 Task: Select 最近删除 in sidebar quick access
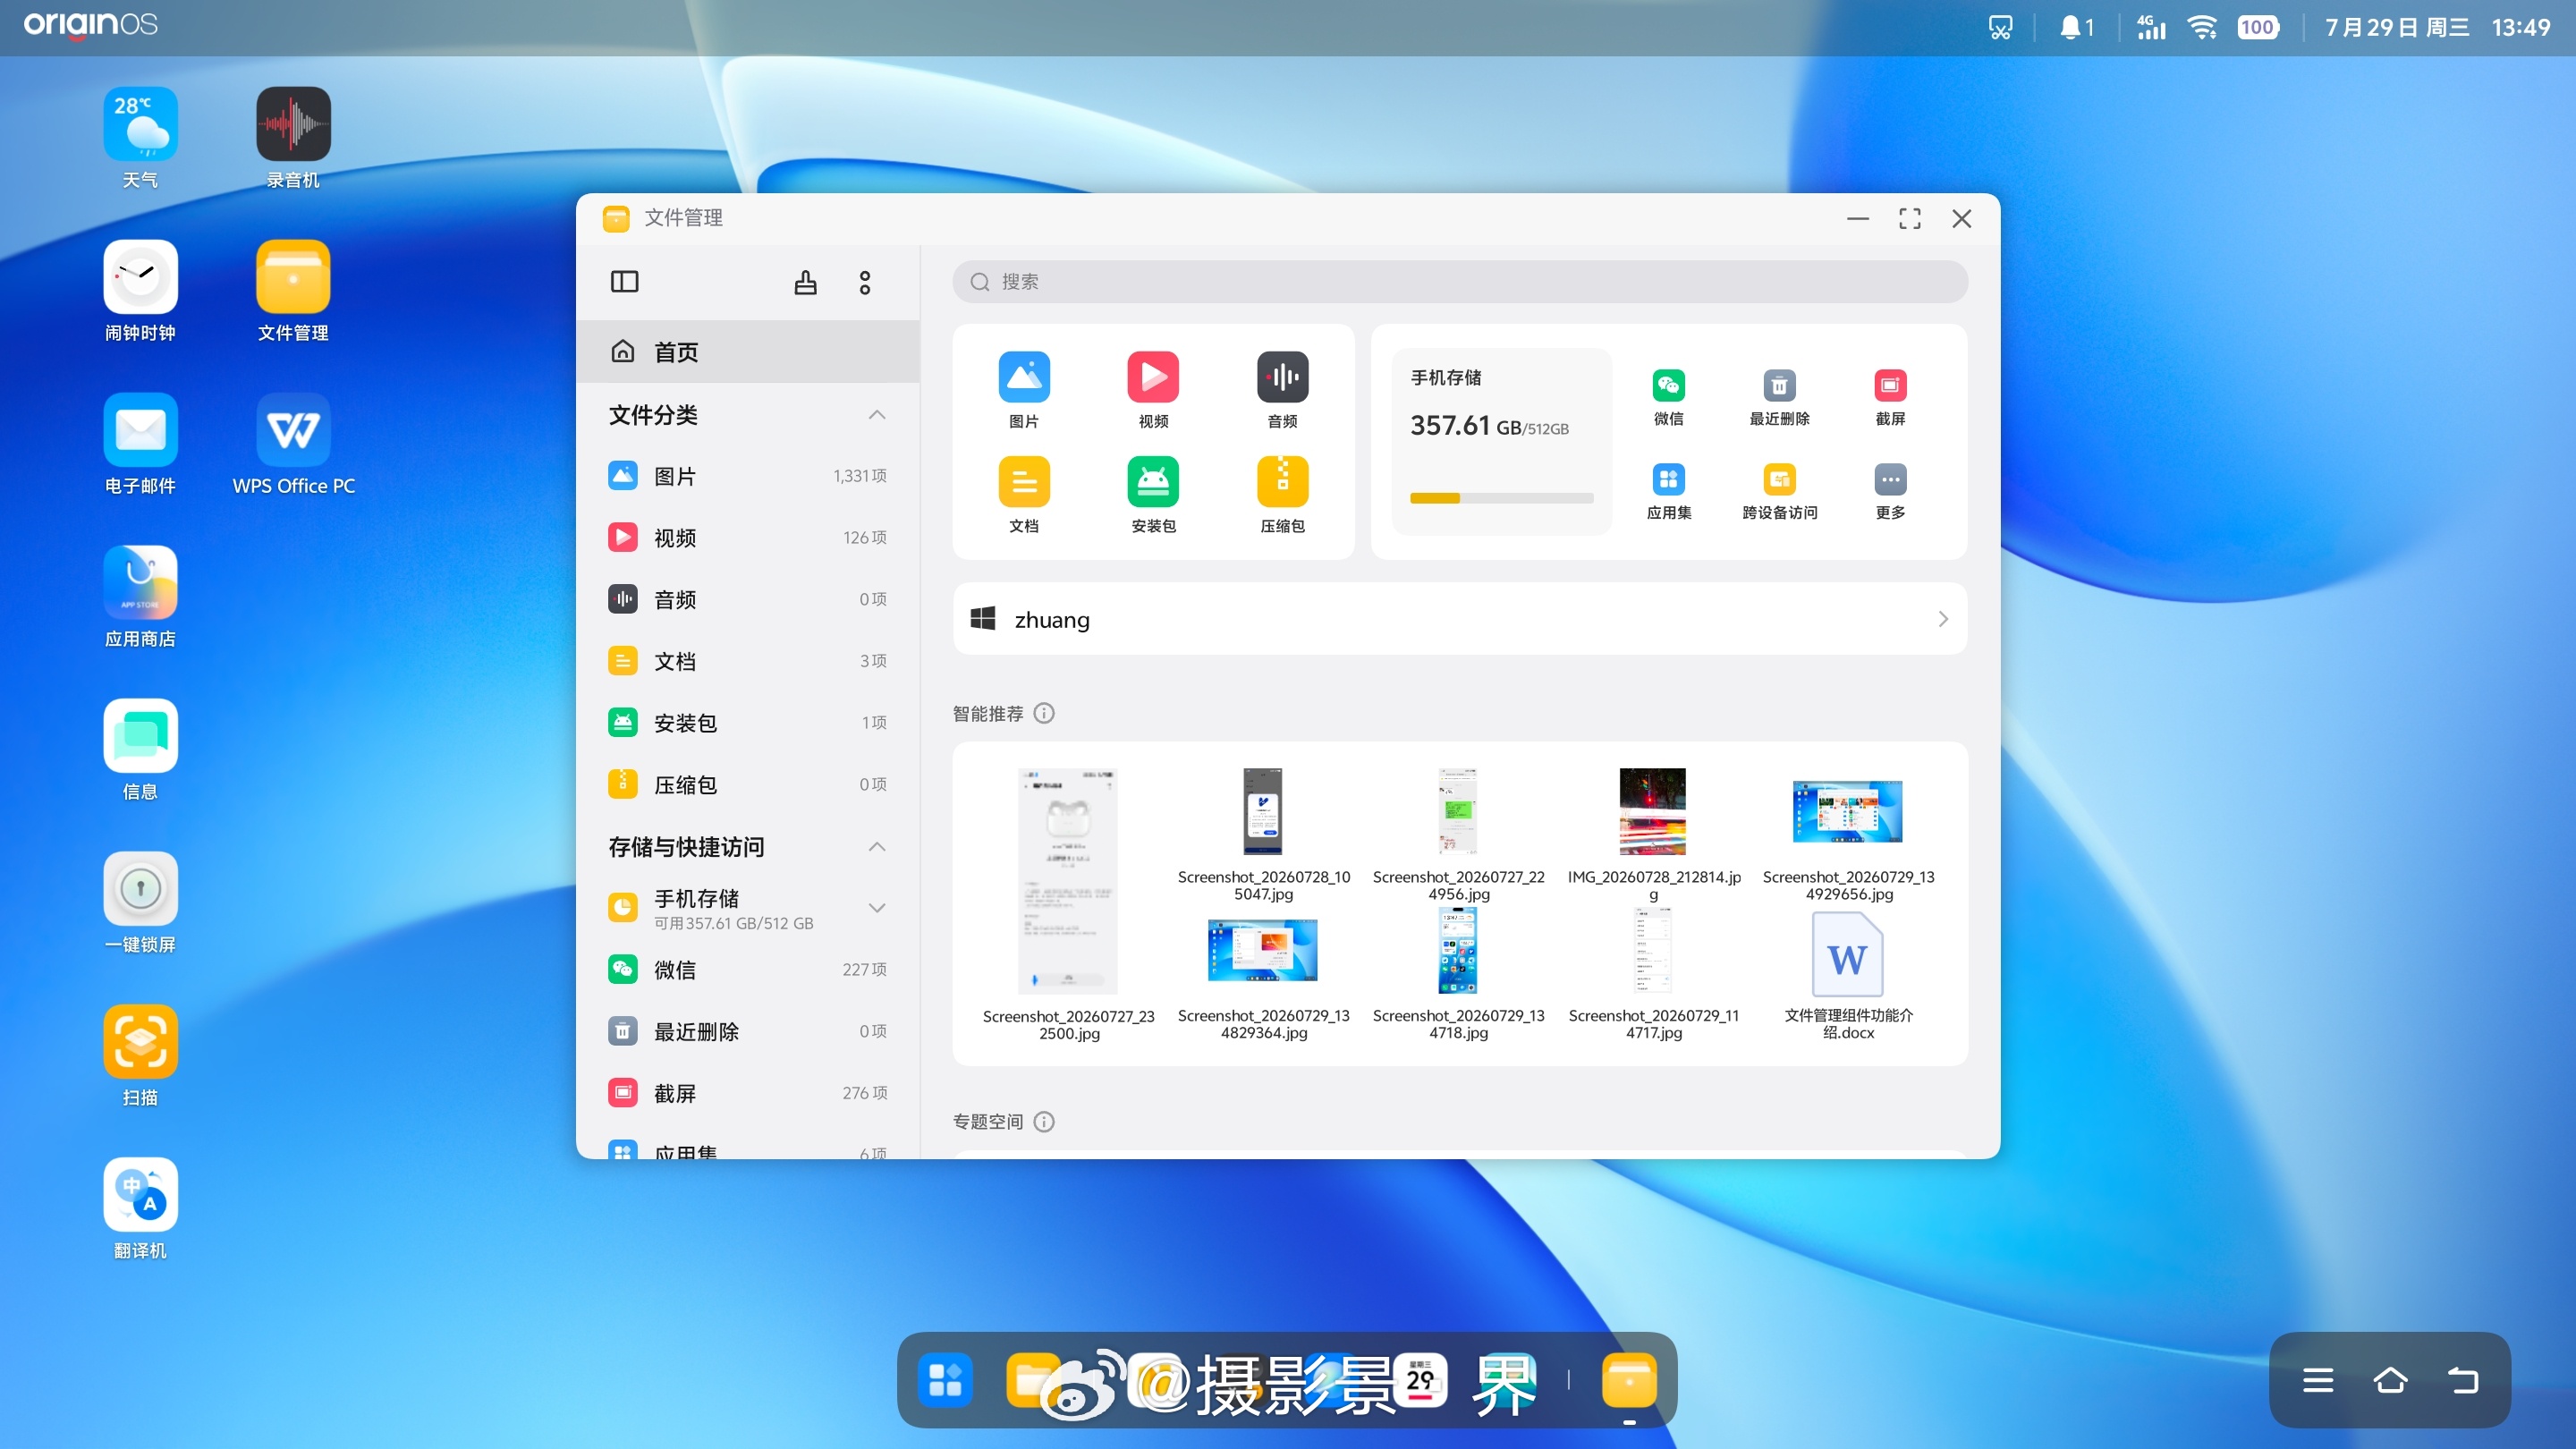[x=748, y=1032]
